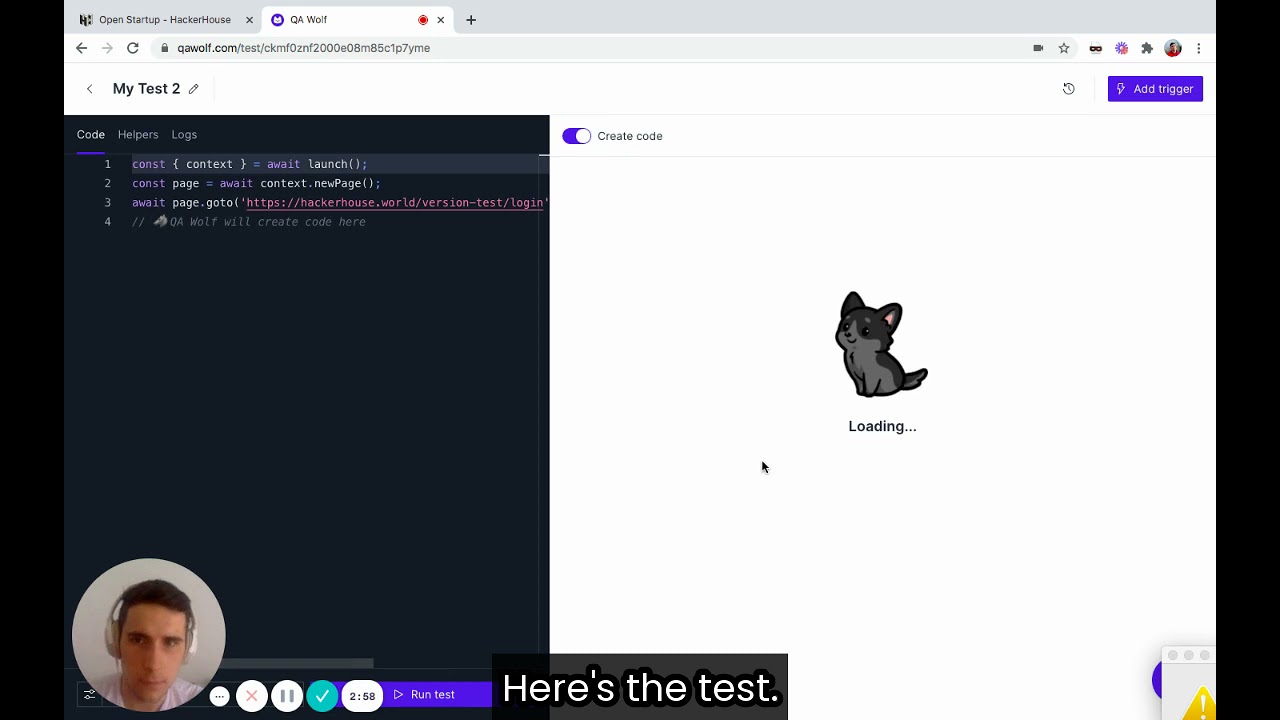
Task: Switch to the Code tab
Action: (91, 134)
